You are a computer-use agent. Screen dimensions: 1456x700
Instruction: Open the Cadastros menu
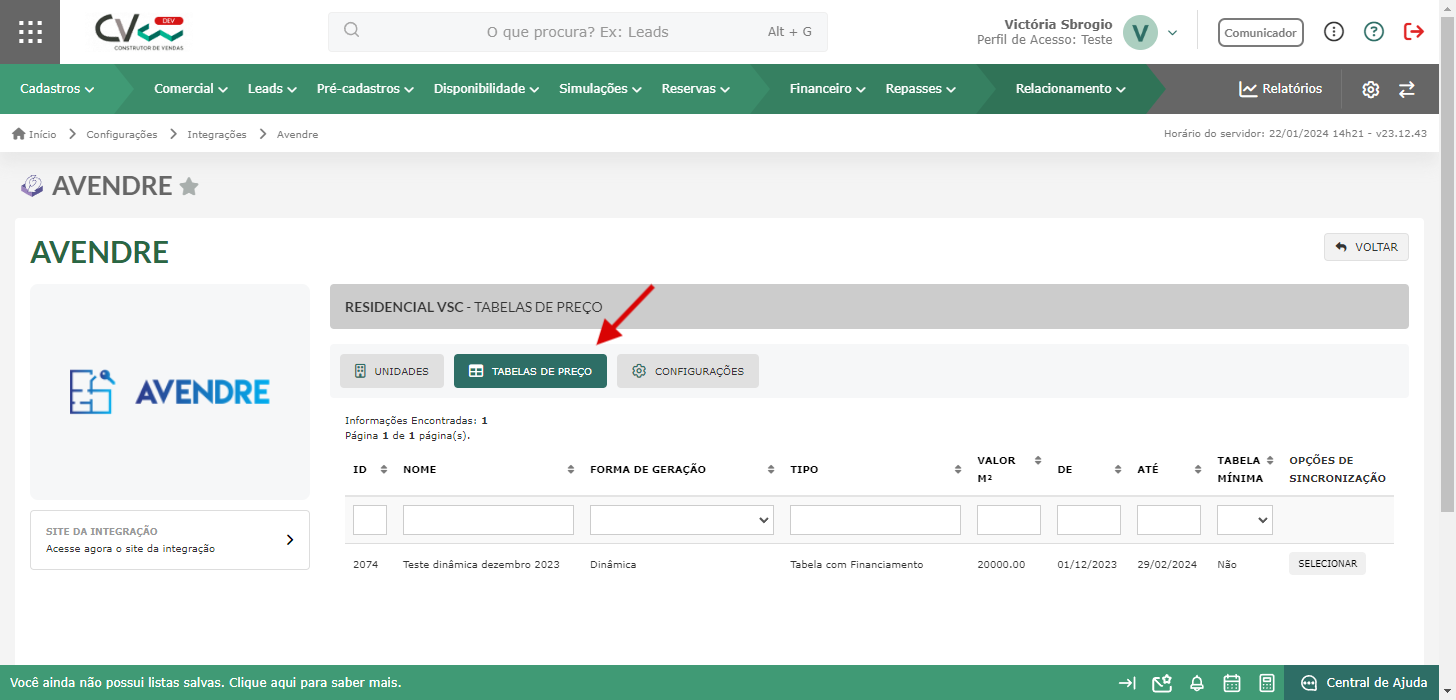point(57,89)
